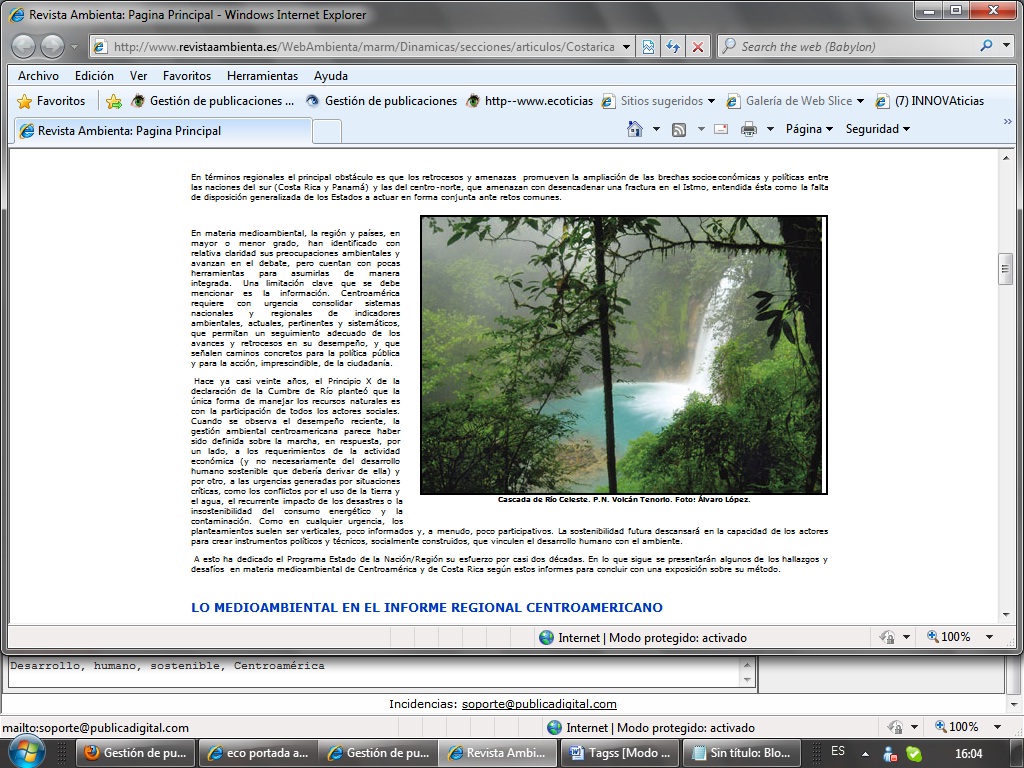Open the address bar URL dropdown arrow
This screenshot has width=1024, height=768.
626,47
